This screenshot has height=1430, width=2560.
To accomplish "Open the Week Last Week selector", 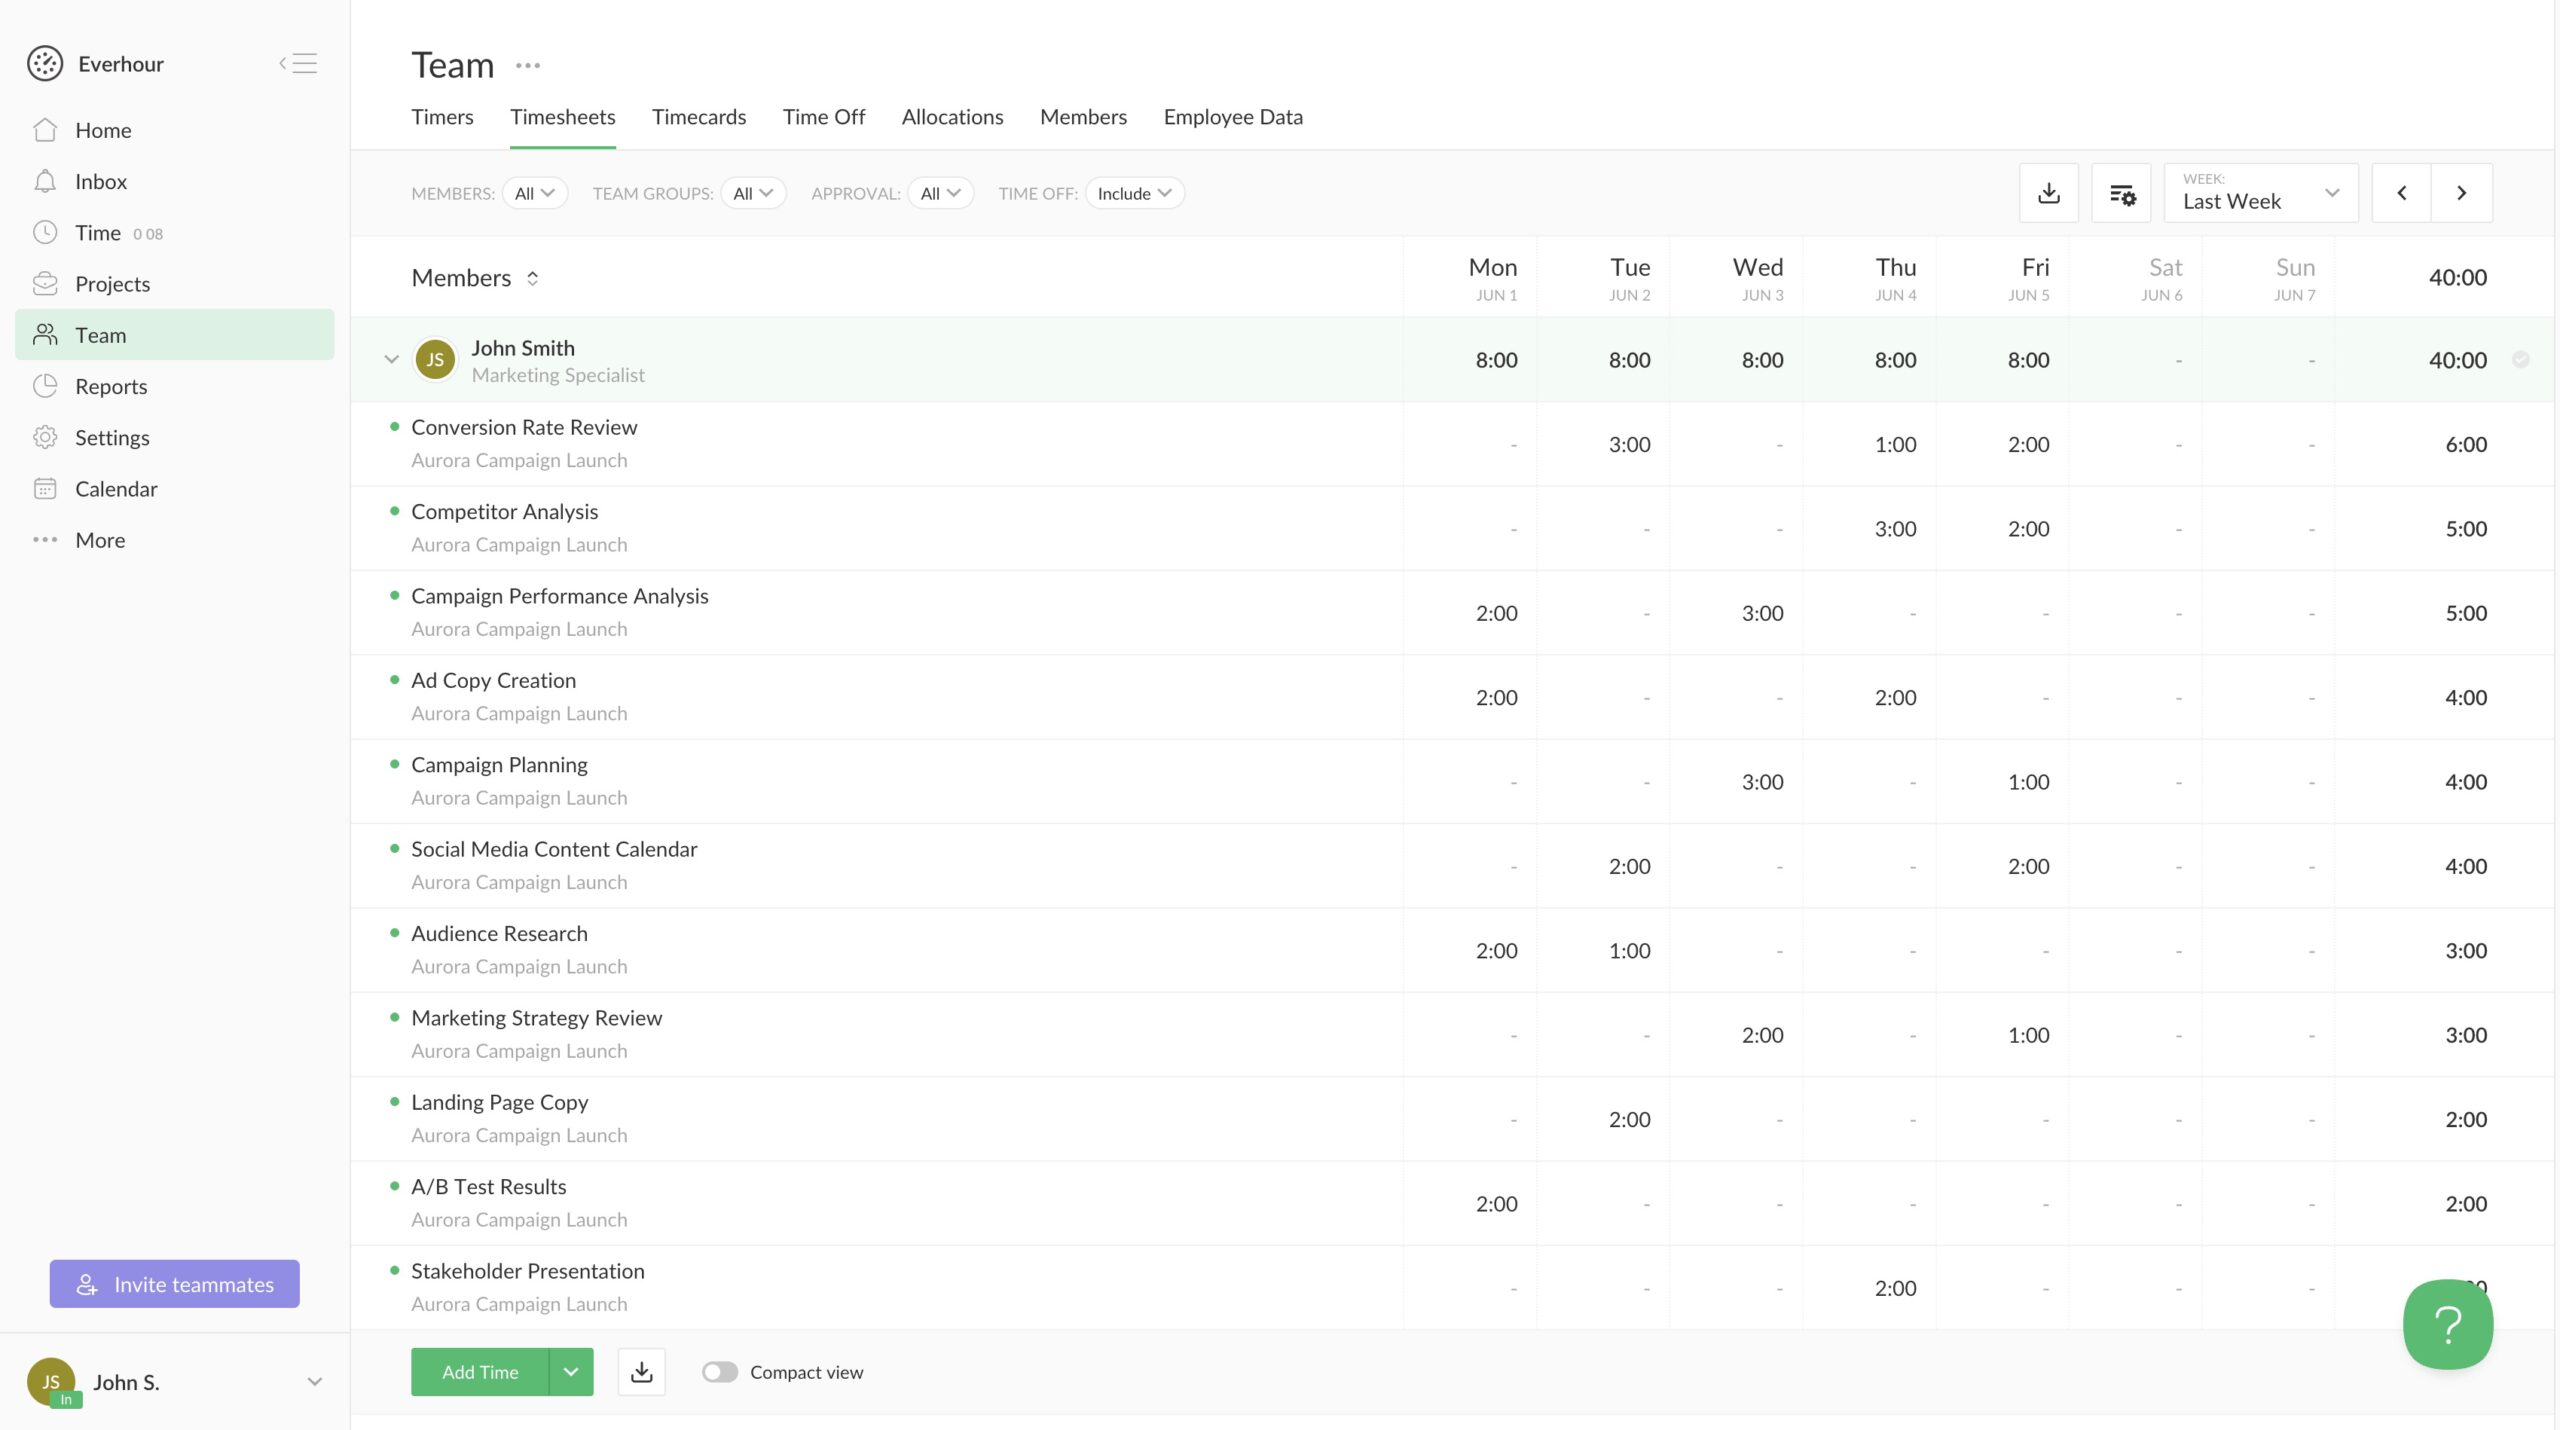I will (2261, 193).
